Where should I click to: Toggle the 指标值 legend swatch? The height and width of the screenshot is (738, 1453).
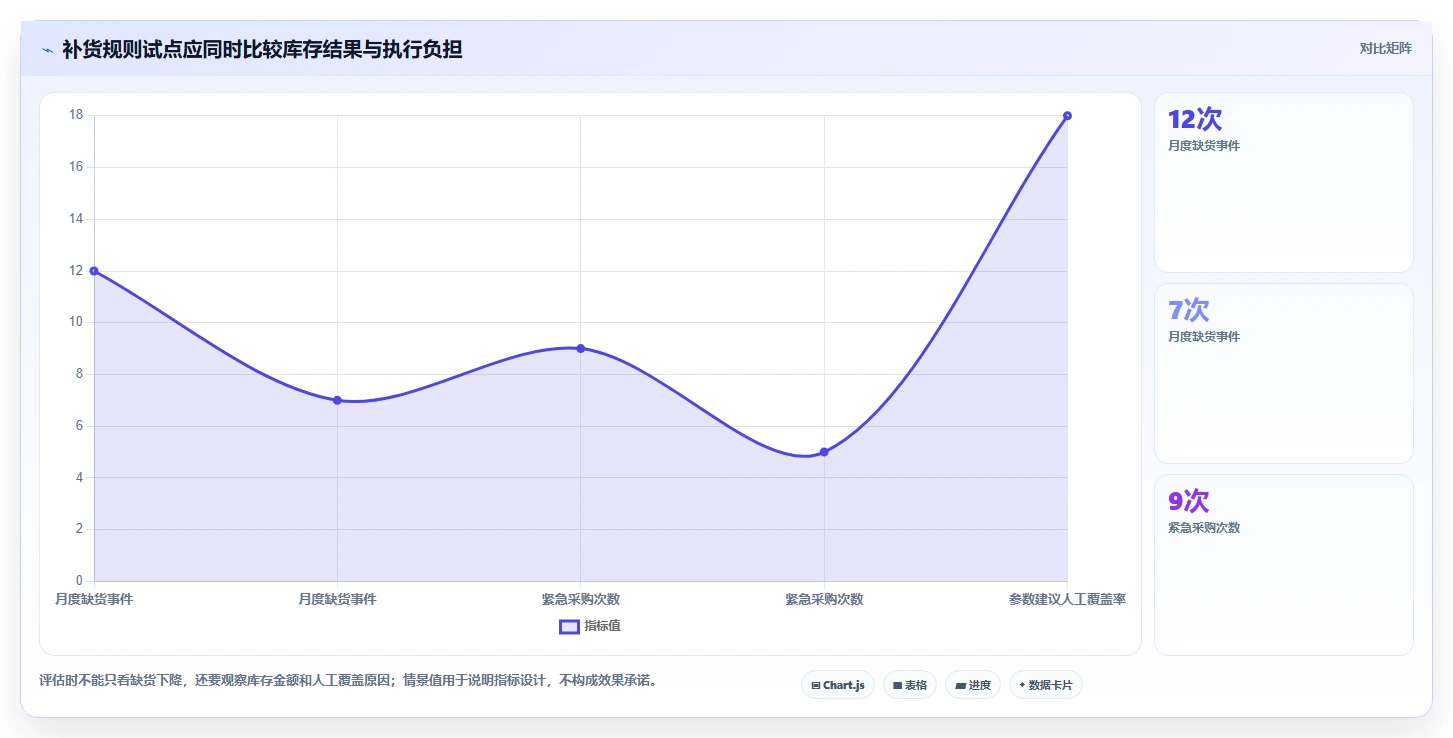(x=569, y=626)
